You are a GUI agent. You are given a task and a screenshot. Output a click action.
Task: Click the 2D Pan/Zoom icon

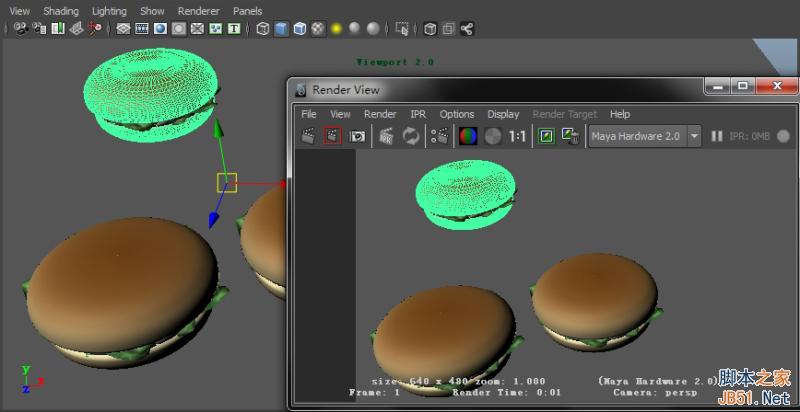click(94, 29)
